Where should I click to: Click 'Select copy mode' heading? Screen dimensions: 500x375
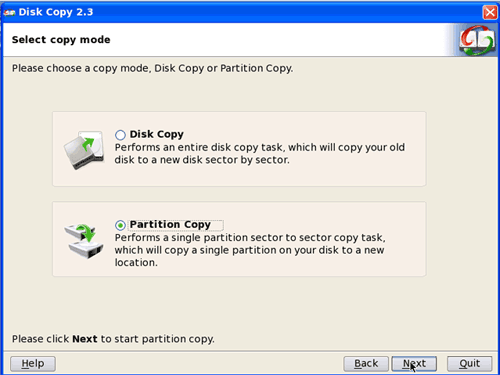click(x=61, y=40)
